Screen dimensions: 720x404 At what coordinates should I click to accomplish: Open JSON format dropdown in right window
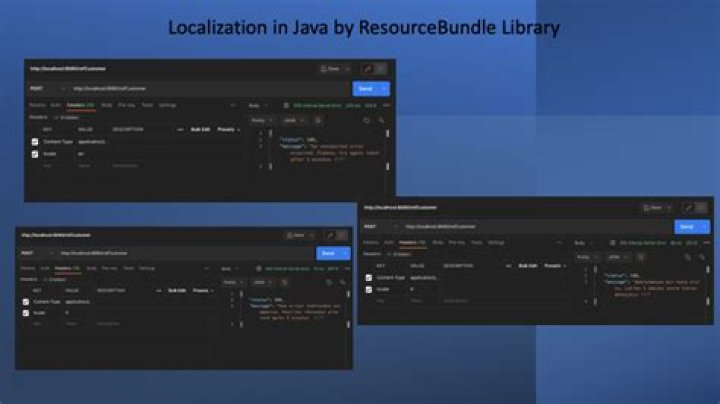tap(617, 257)
